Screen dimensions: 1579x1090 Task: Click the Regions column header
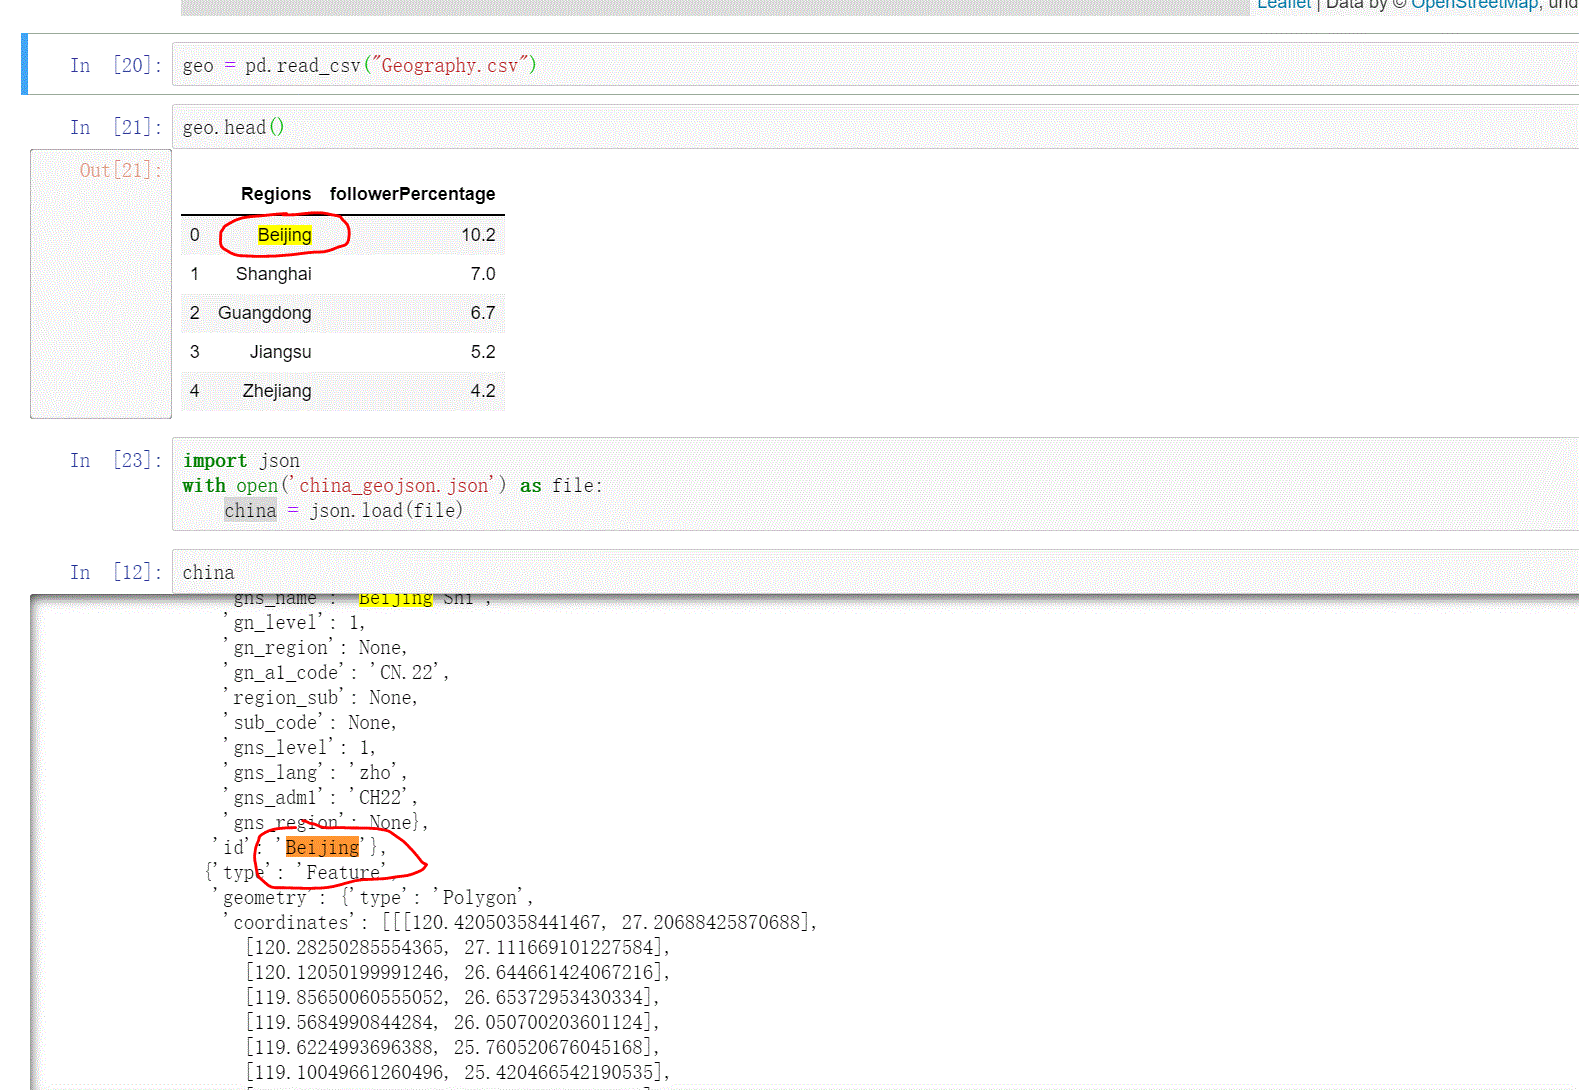pos(276,194)
